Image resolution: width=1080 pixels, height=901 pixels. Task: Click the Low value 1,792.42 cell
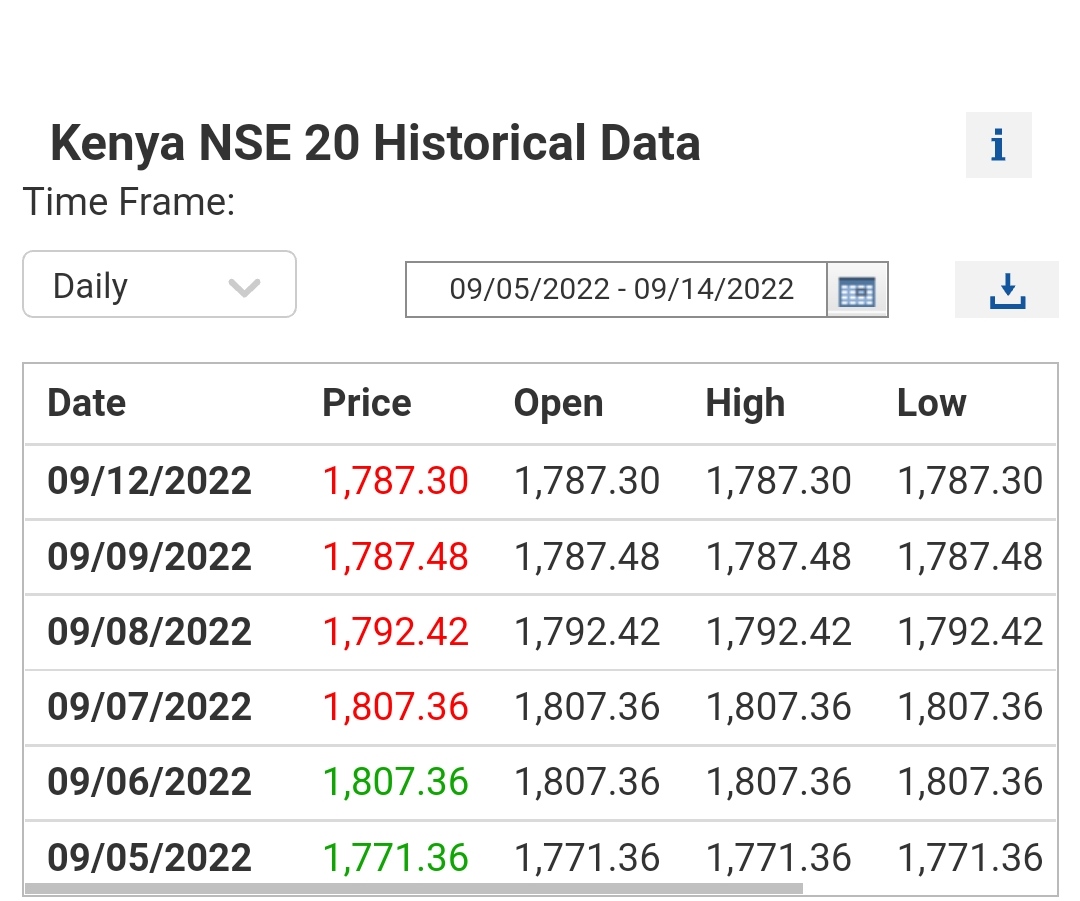[969, 632]
